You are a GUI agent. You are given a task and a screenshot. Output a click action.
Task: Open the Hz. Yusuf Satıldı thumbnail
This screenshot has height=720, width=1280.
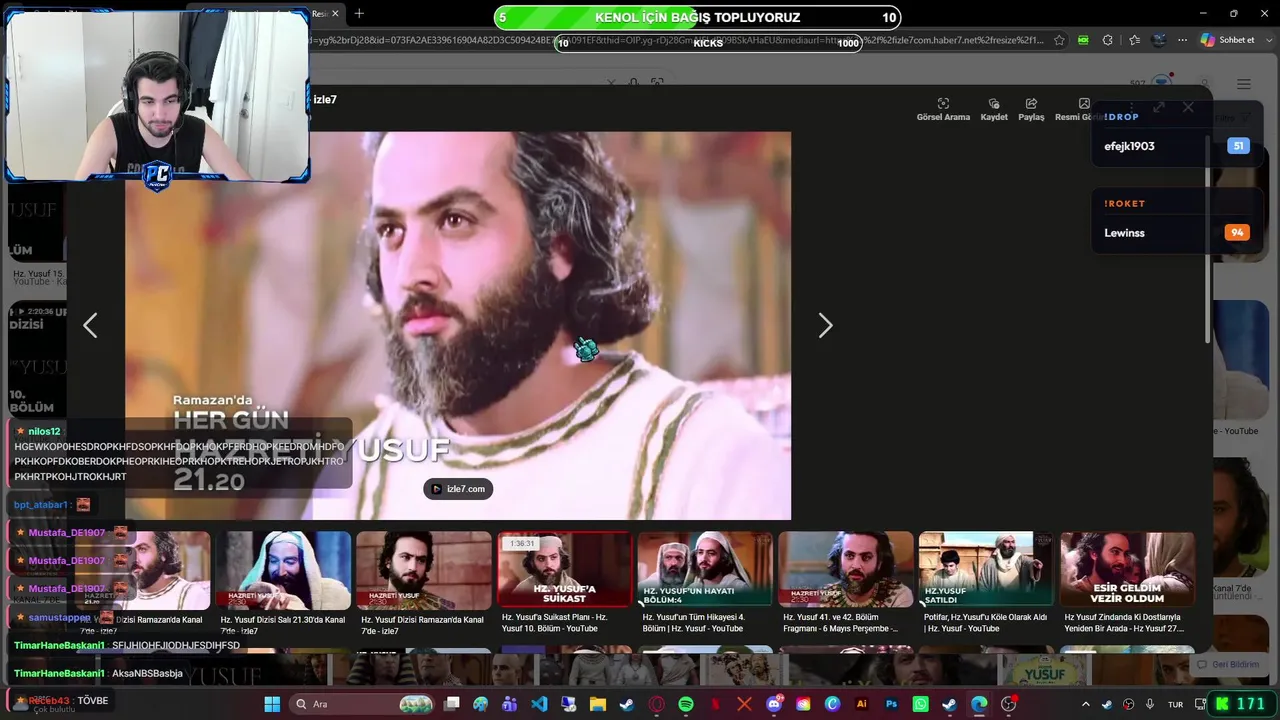point(986,569)
